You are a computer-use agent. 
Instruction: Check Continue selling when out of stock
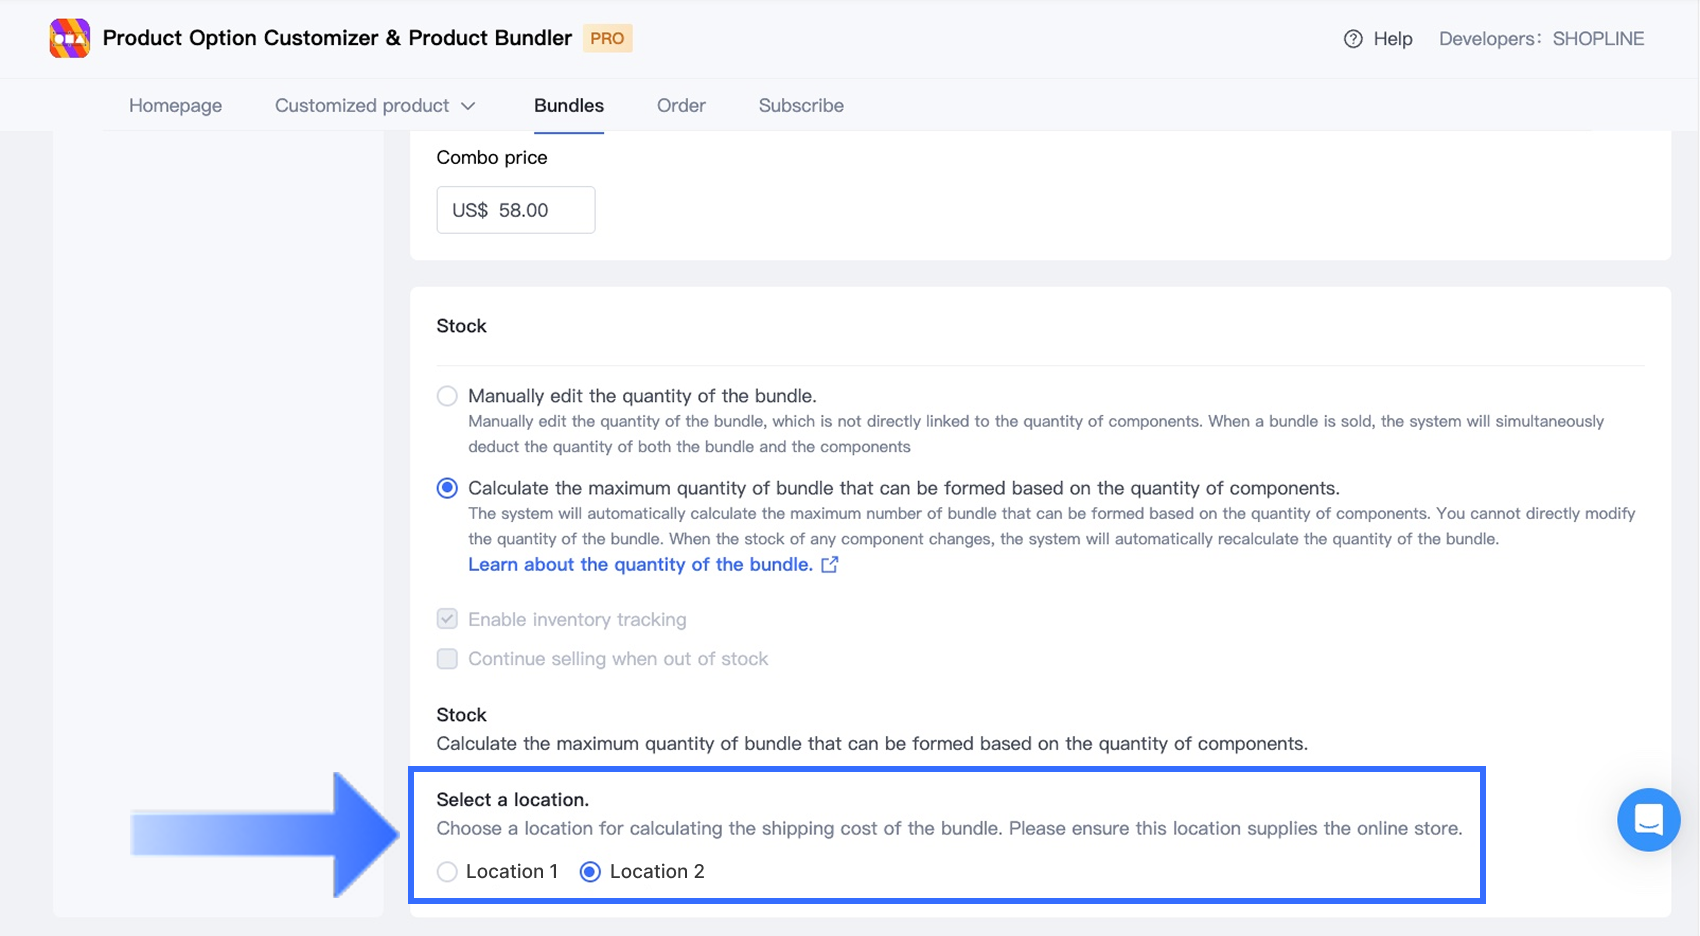447,659
